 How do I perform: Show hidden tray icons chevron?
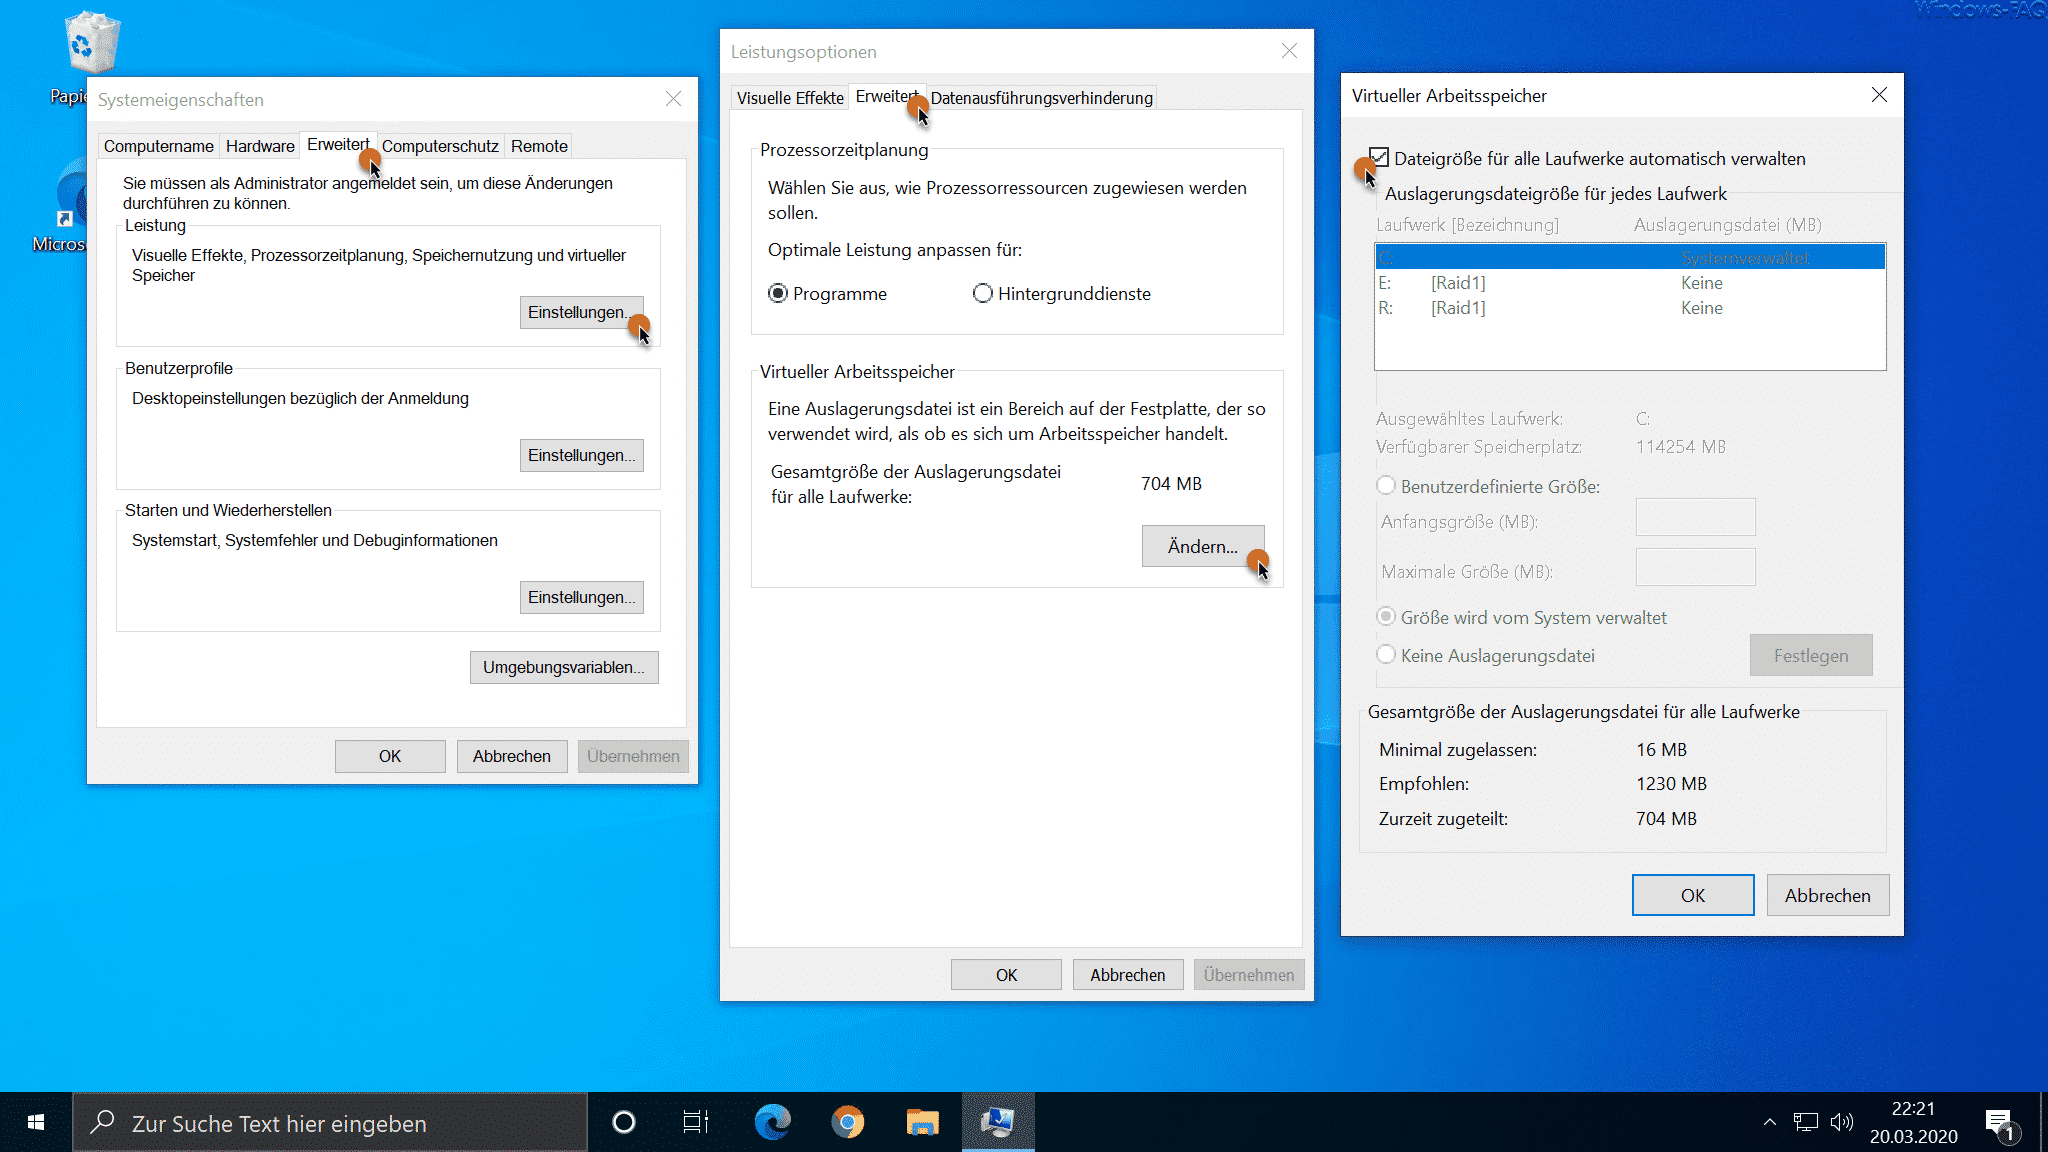(1769, 1122)
